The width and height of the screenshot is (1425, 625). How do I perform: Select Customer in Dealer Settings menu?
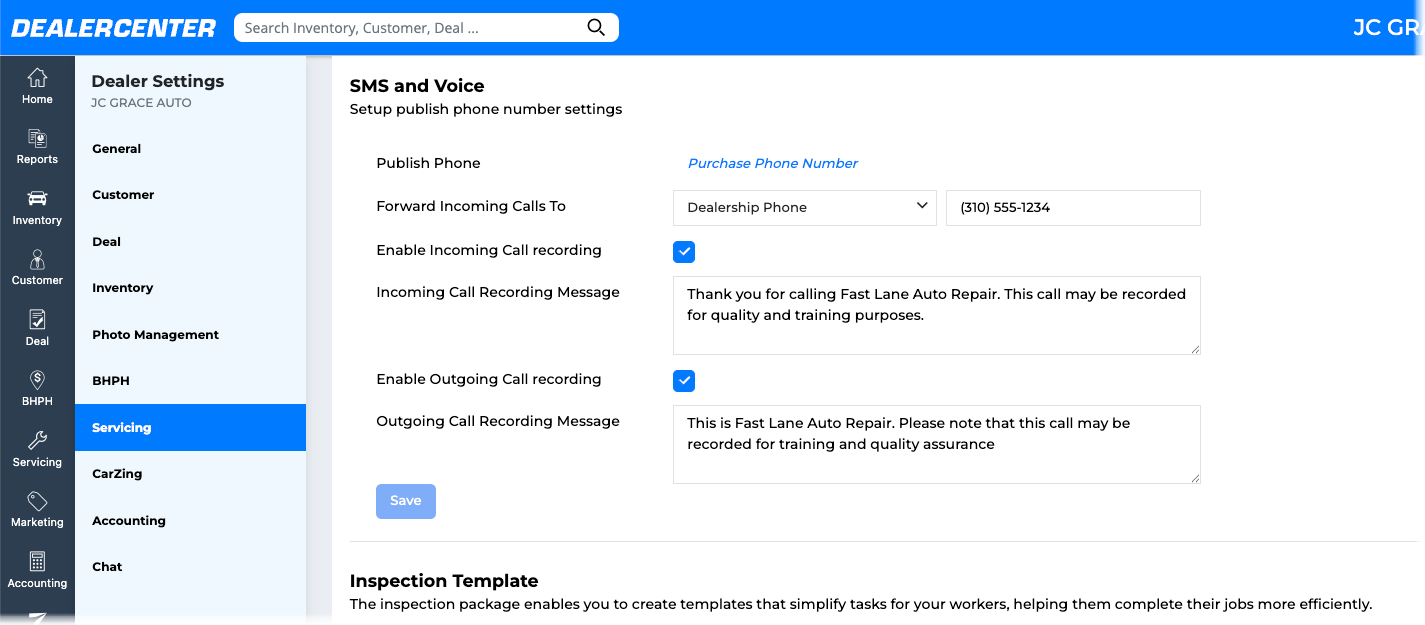pyautogui.click(x=190, y=195)
